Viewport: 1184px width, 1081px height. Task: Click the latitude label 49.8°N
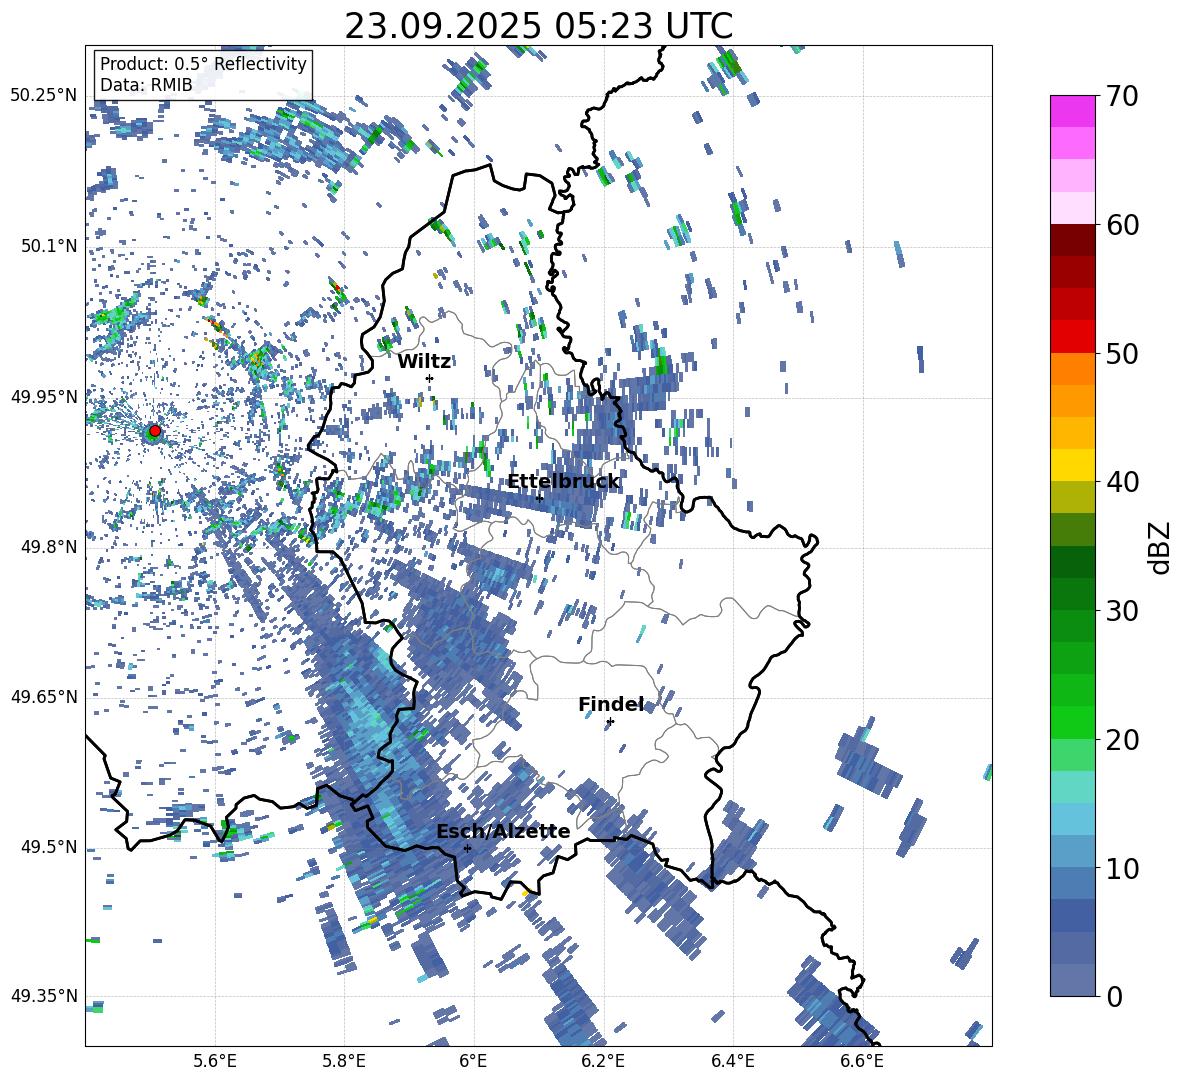[48, 547]
